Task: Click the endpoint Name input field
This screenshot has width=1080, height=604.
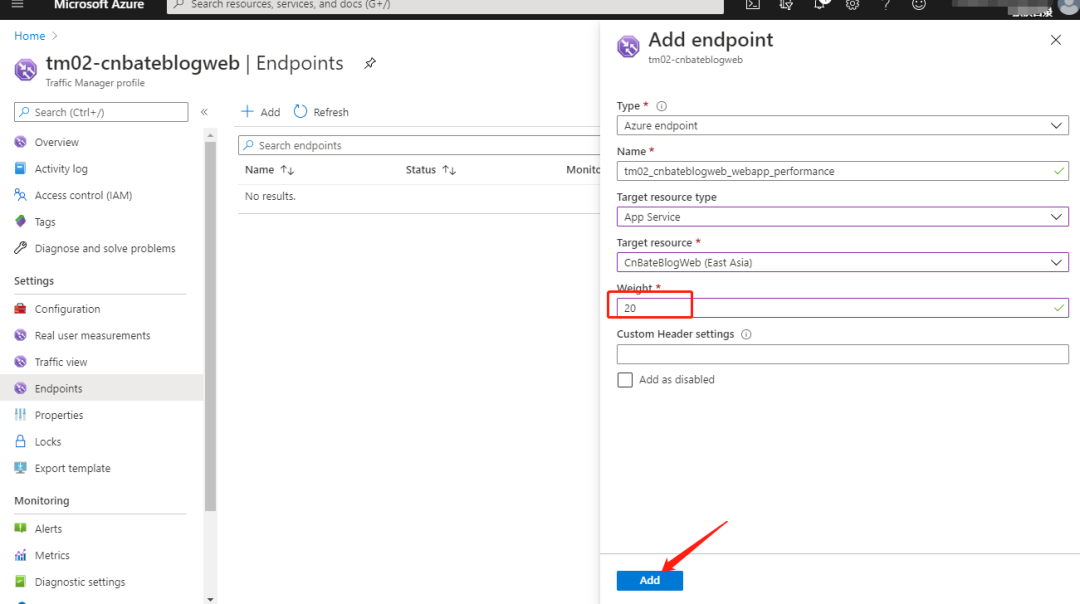Action: (842, 171)
